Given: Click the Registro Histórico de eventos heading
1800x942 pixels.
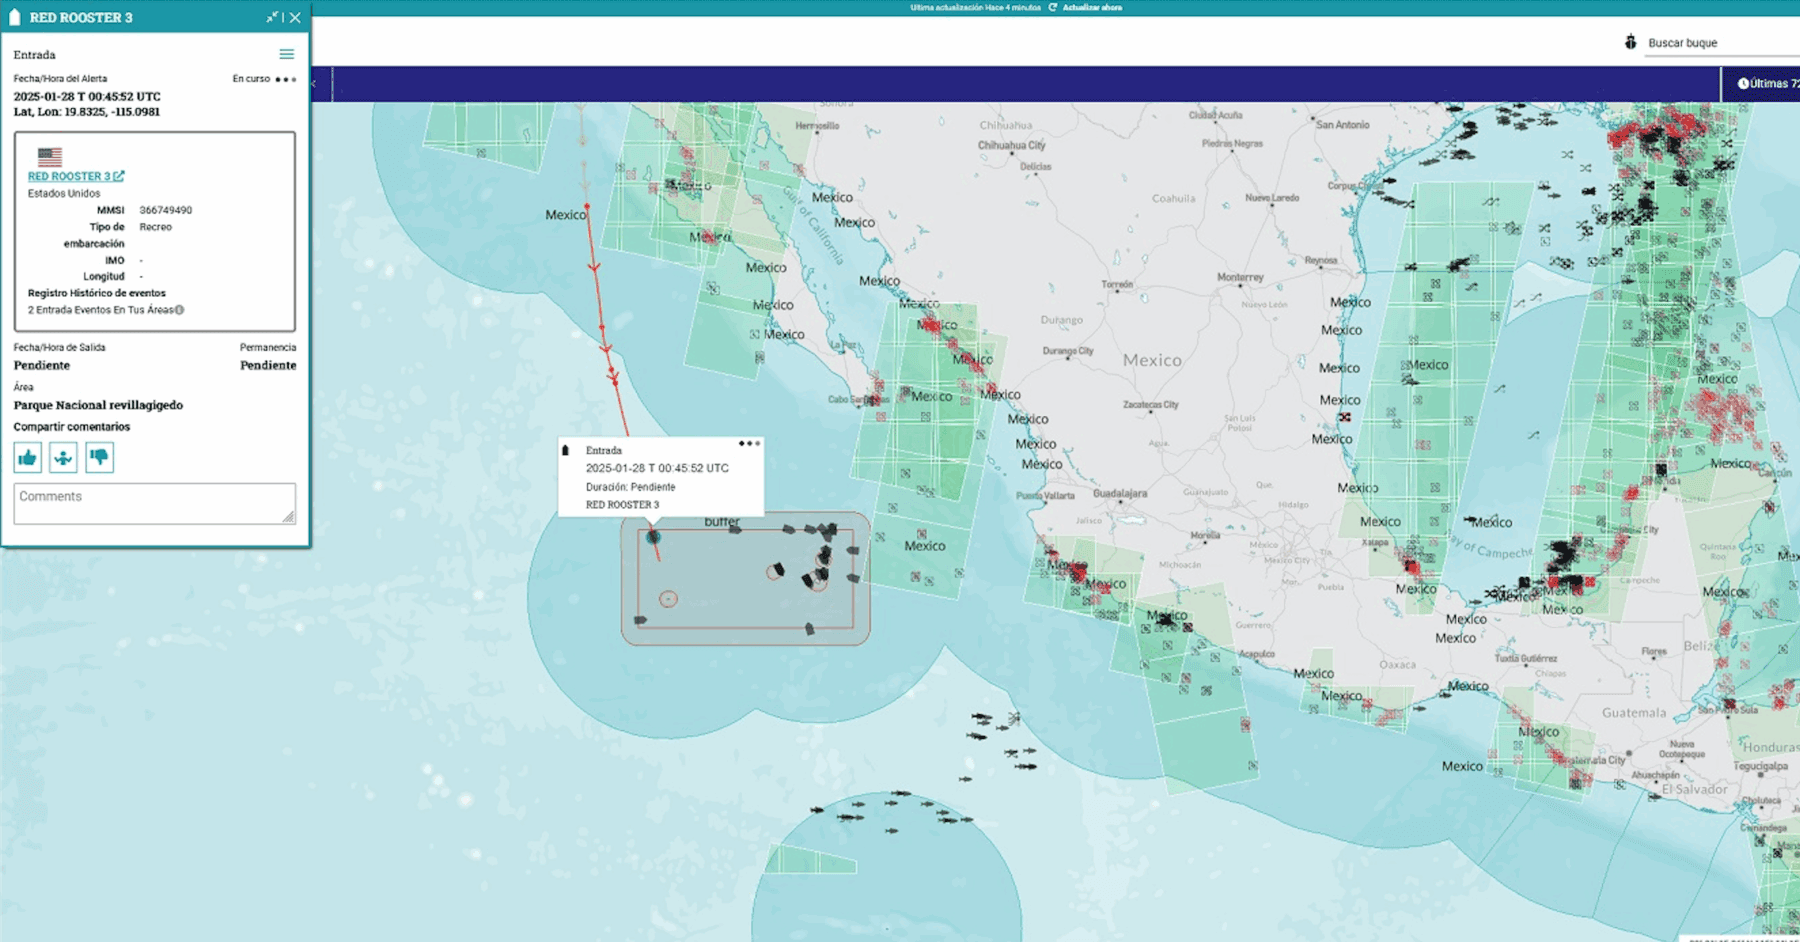Looking at the screenshot, I should point(97,293).
